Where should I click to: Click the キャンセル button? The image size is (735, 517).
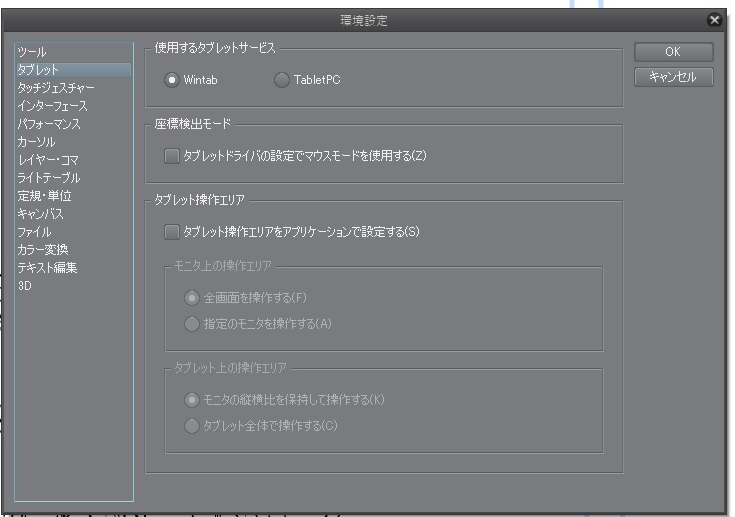674,77
